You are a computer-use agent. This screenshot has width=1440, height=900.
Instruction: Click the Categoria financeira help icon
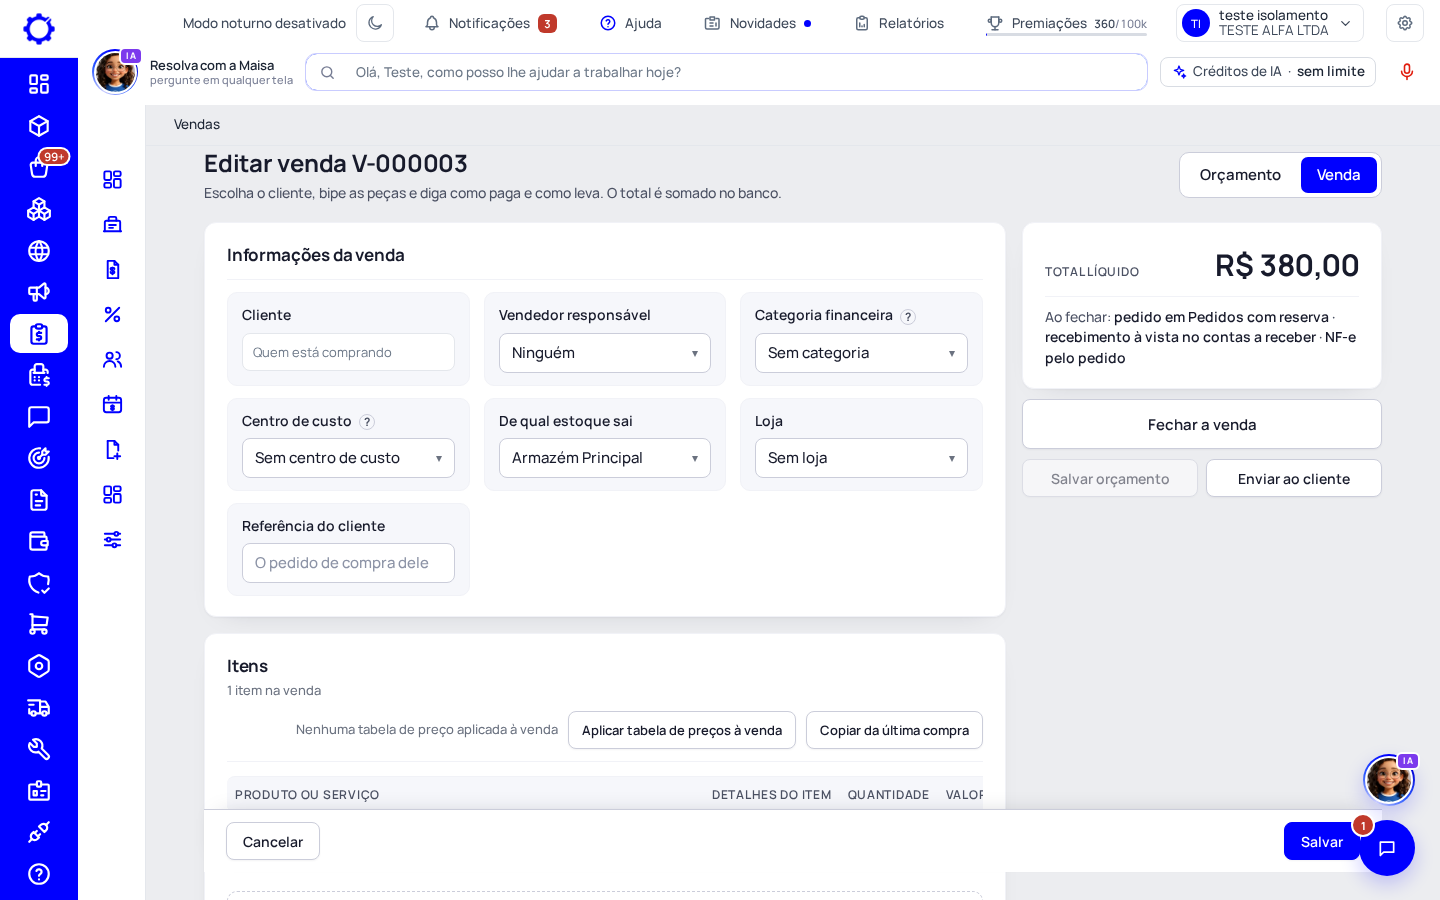908,317
